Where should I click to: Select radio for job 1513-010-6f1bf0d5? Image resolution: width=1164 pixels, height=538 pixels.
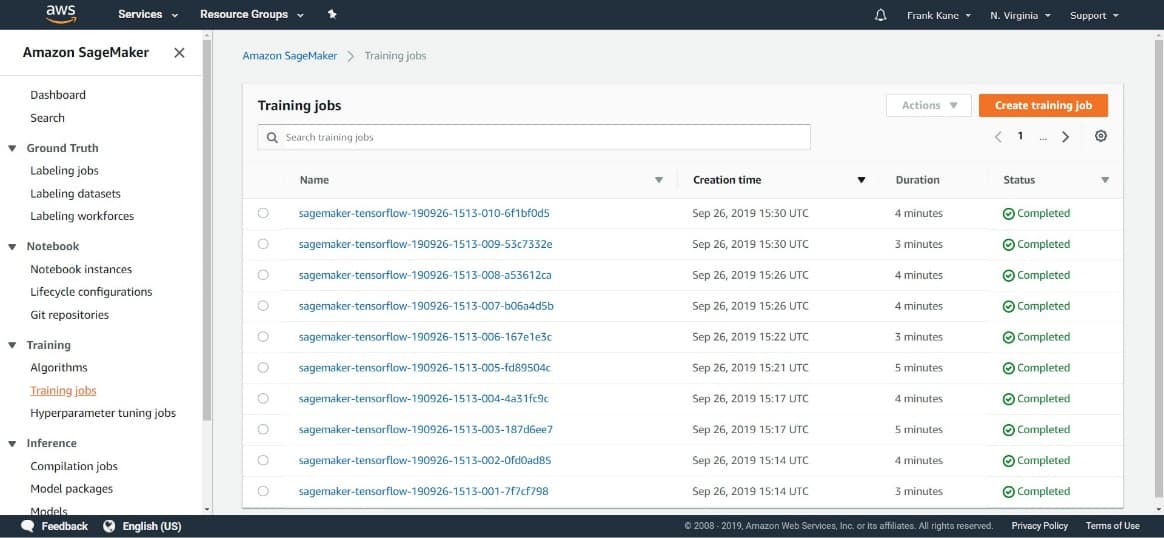tap(263, 213)
